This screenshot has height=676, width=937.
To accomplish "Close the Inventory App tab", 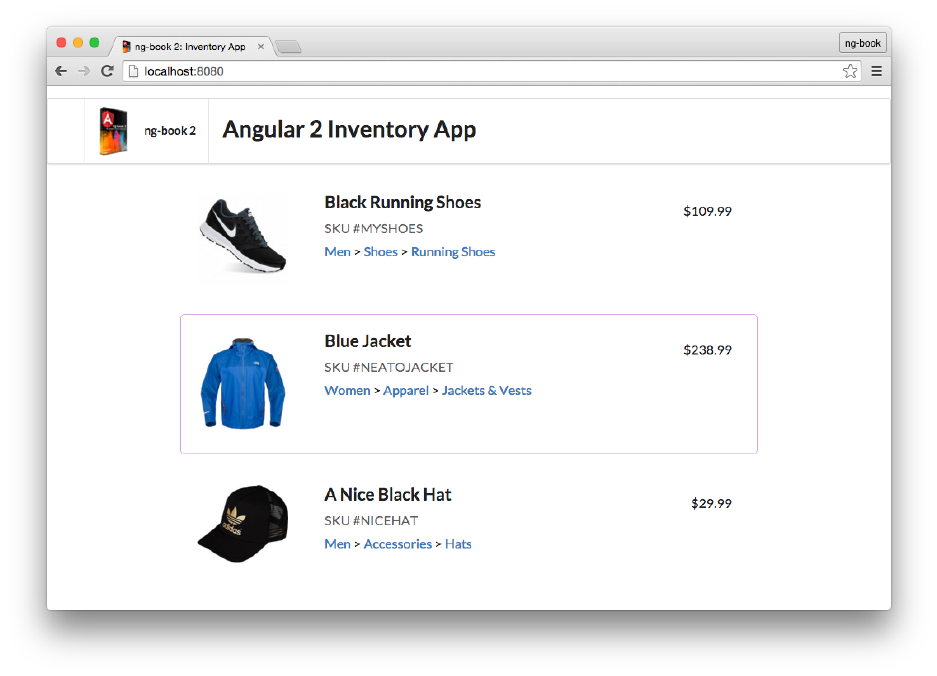I will [261, 47].
